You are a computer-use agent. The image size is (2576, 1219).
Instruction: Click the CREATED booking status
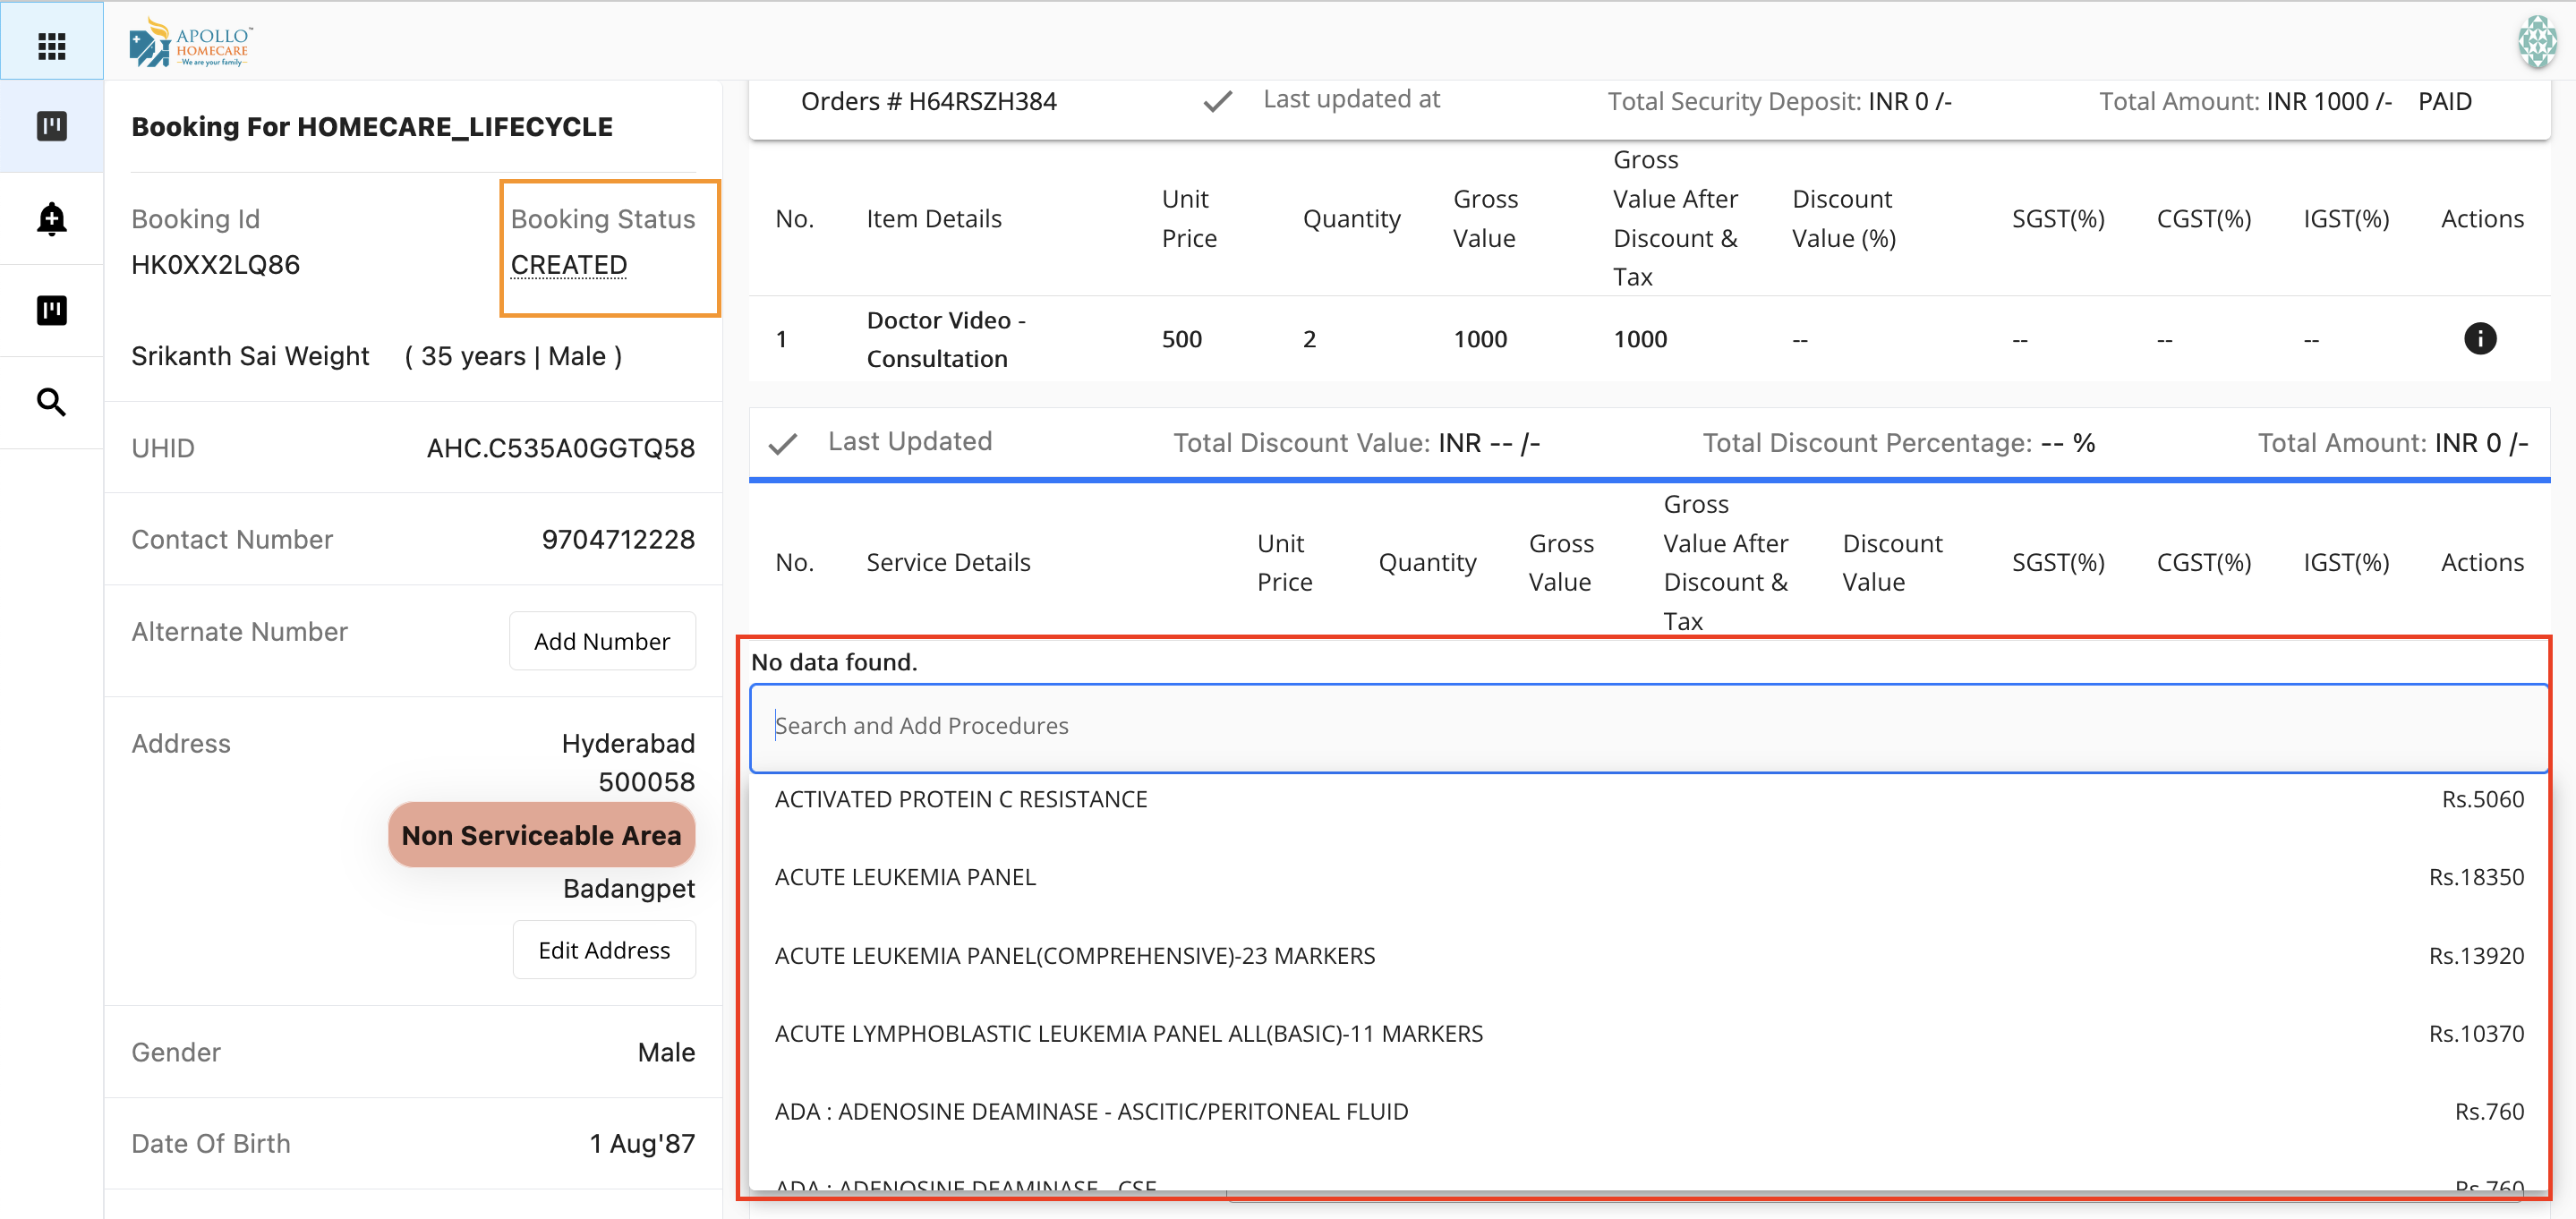[568, 265]
